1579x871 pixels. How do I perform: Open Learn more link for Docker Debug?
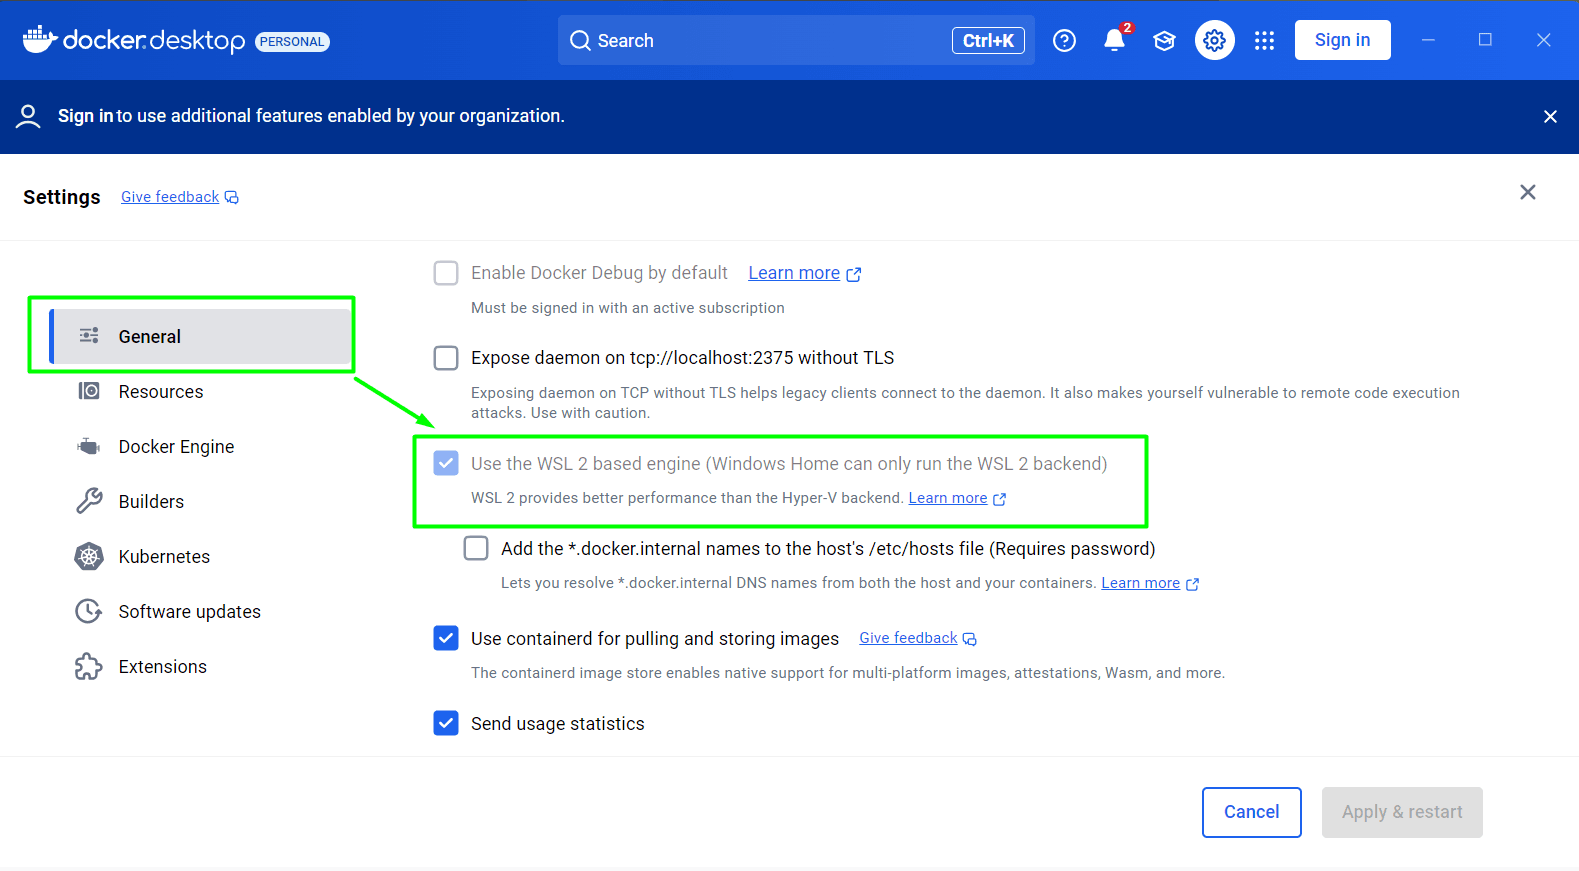[794, 273]
